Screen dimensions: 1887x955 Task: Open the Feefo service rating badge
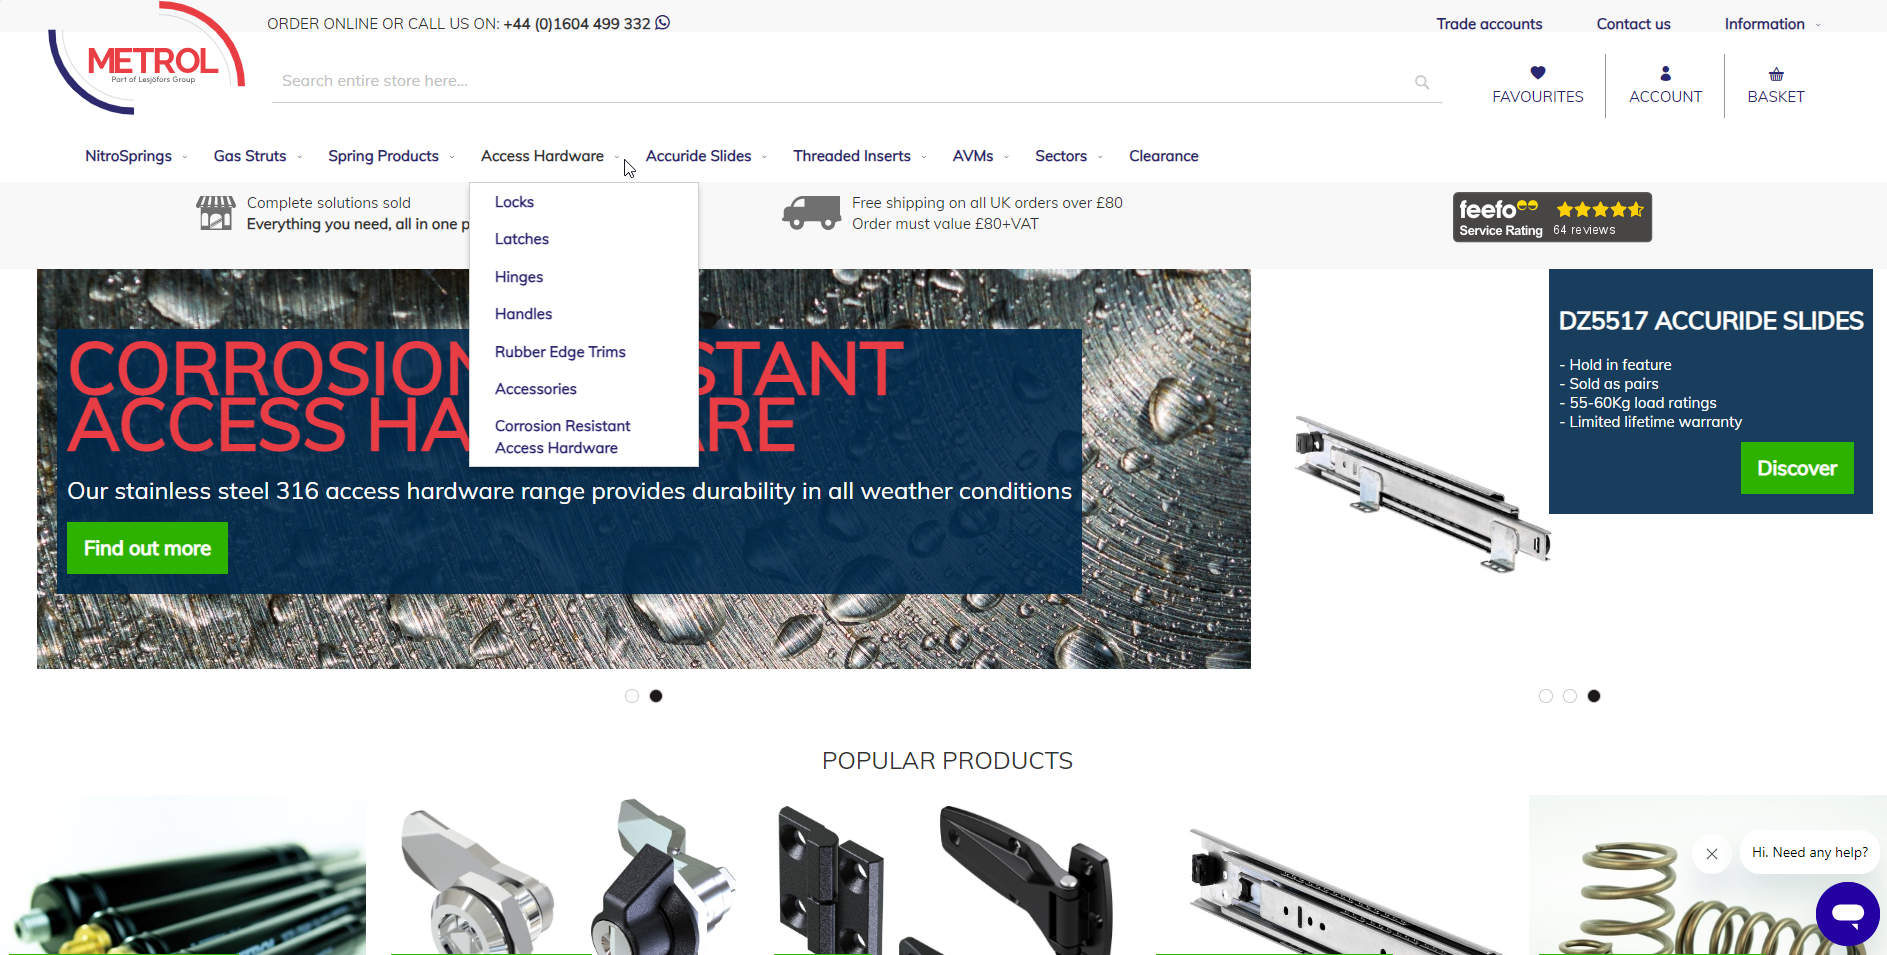1552,217
